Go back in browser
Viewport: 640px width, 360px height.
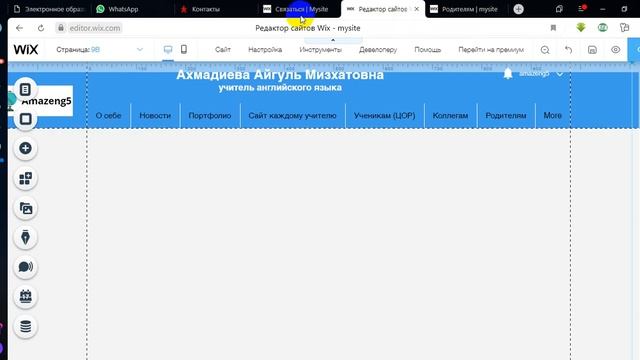pyautogui.click(x=19, y=28)
